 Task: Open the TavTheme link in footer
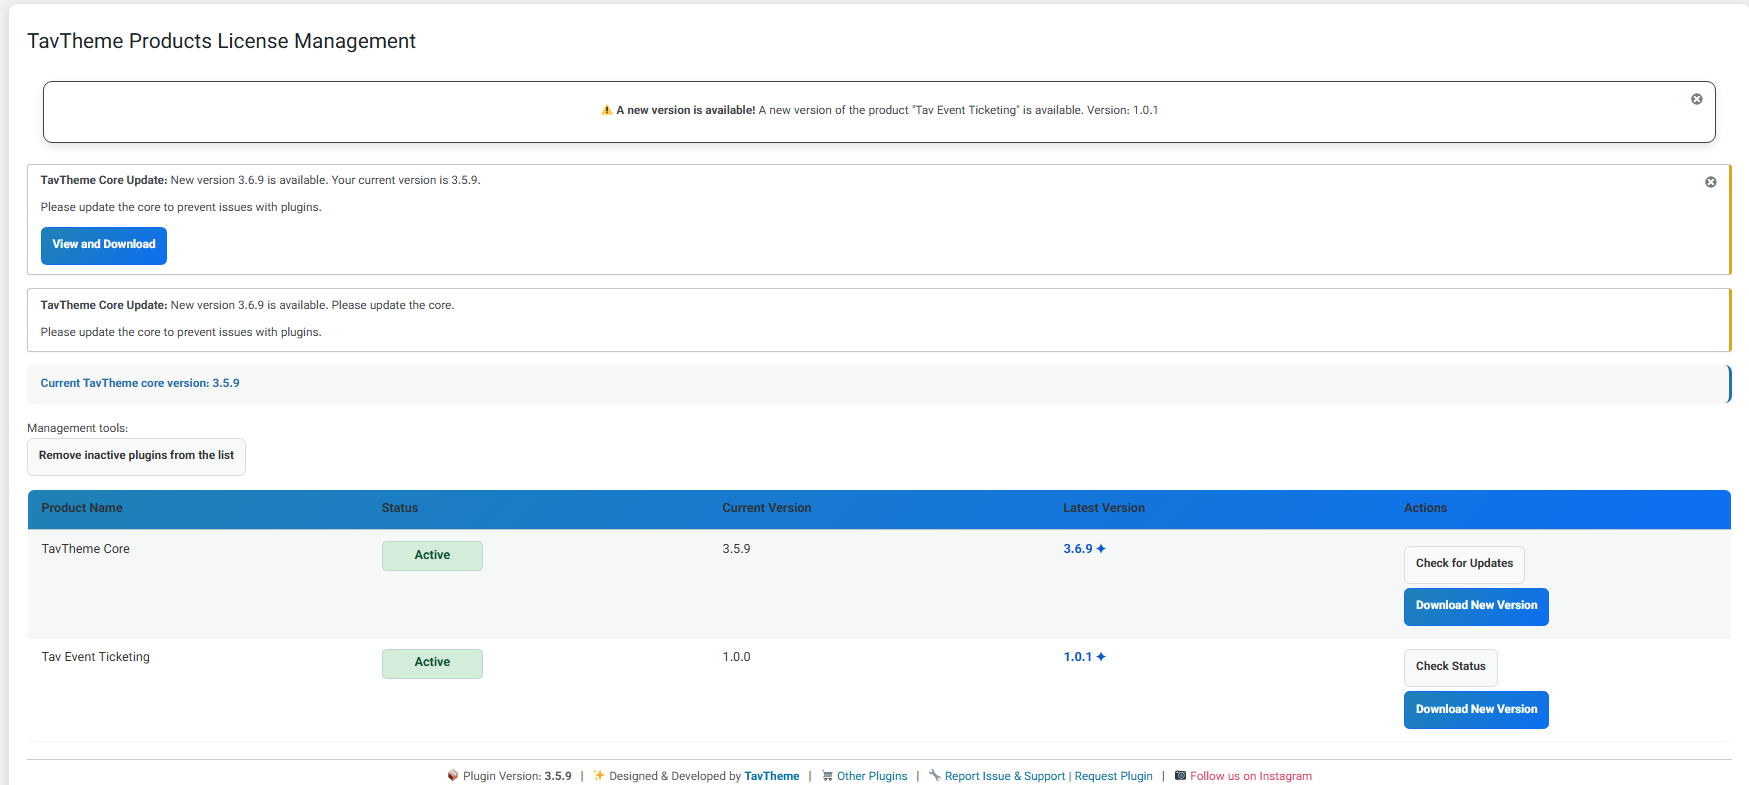pyautogui.click(x=772, y=776)
